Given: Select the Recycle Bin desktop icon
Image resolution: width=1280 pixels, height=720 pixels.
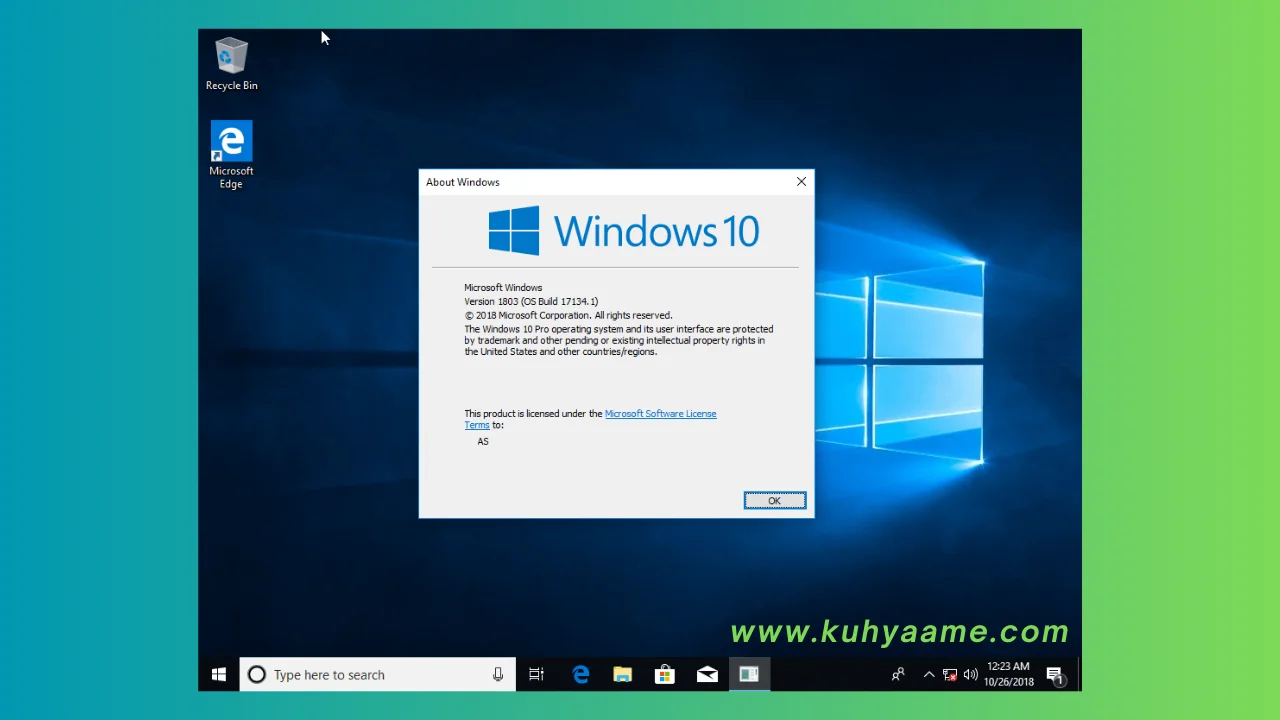Looking at the screenshot, I should 231,64.
